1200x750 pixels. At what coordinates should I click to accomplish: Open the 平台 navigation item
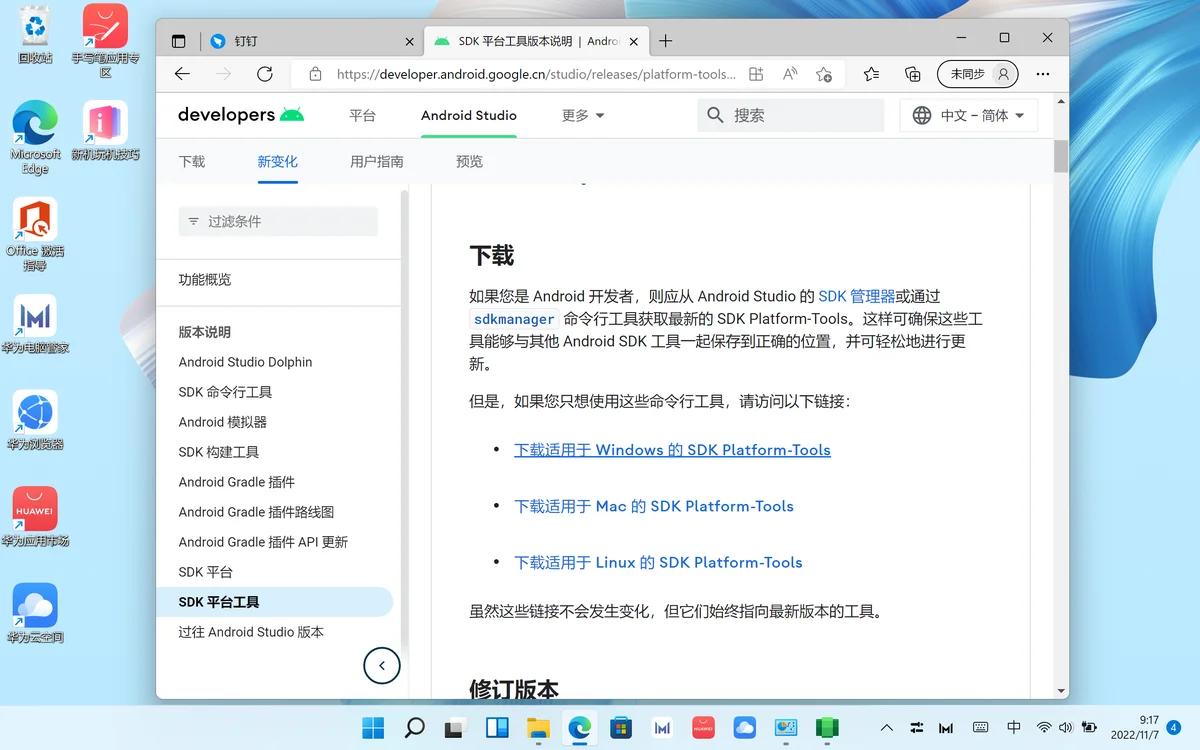362,115
